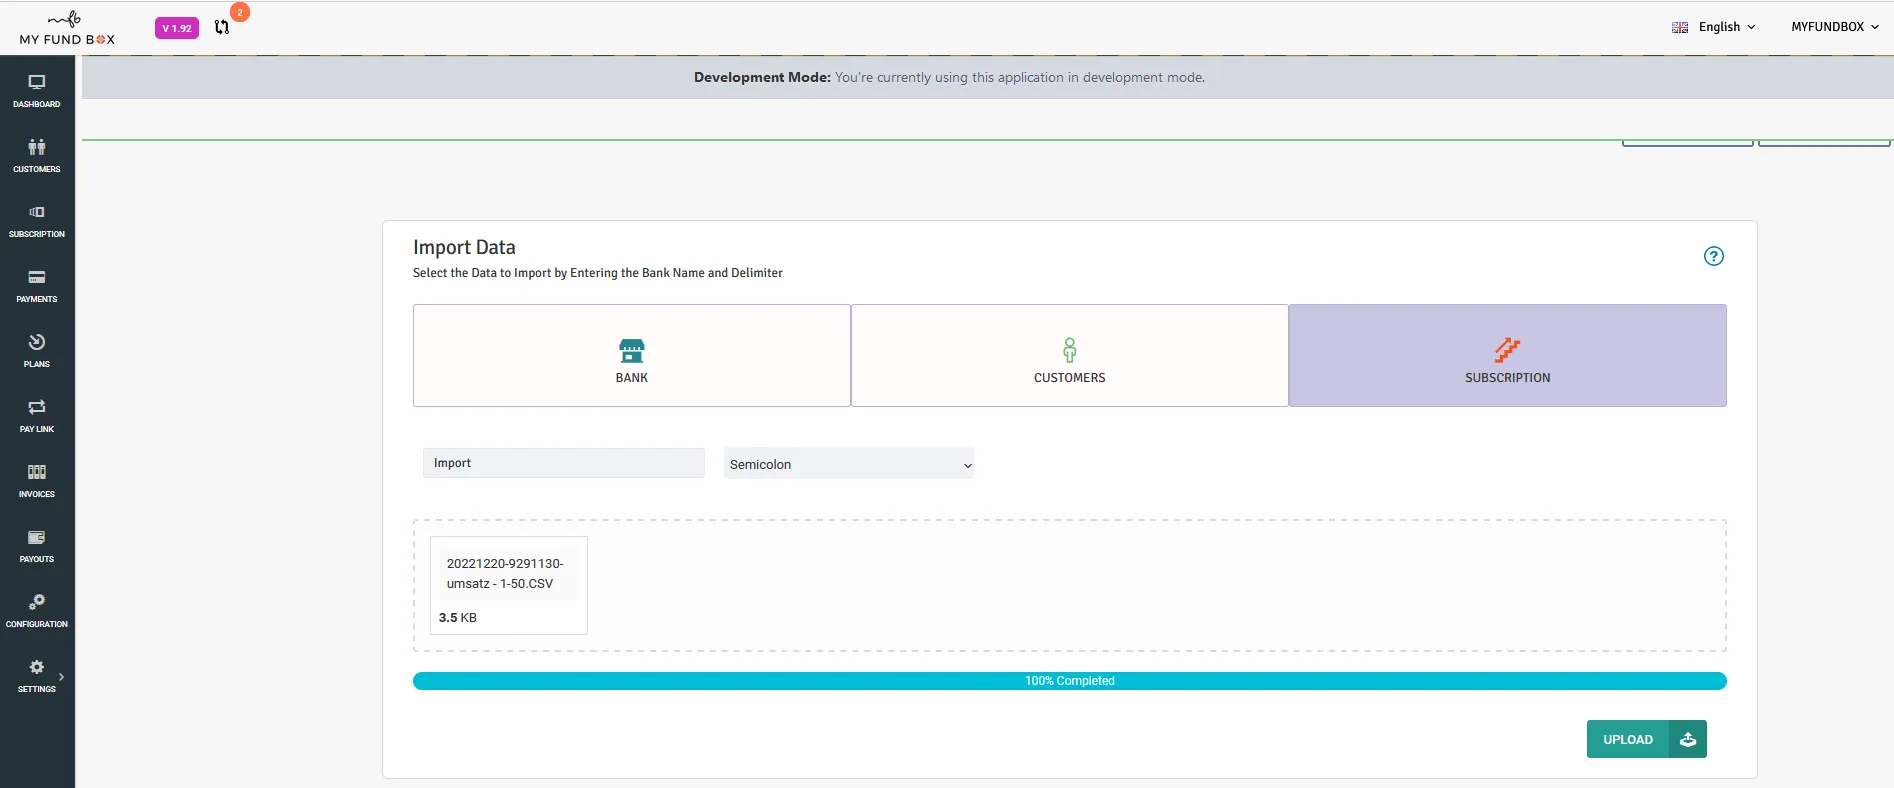Click the UPLOAD button
The image size is (1894, 788).
(1647, 739)
